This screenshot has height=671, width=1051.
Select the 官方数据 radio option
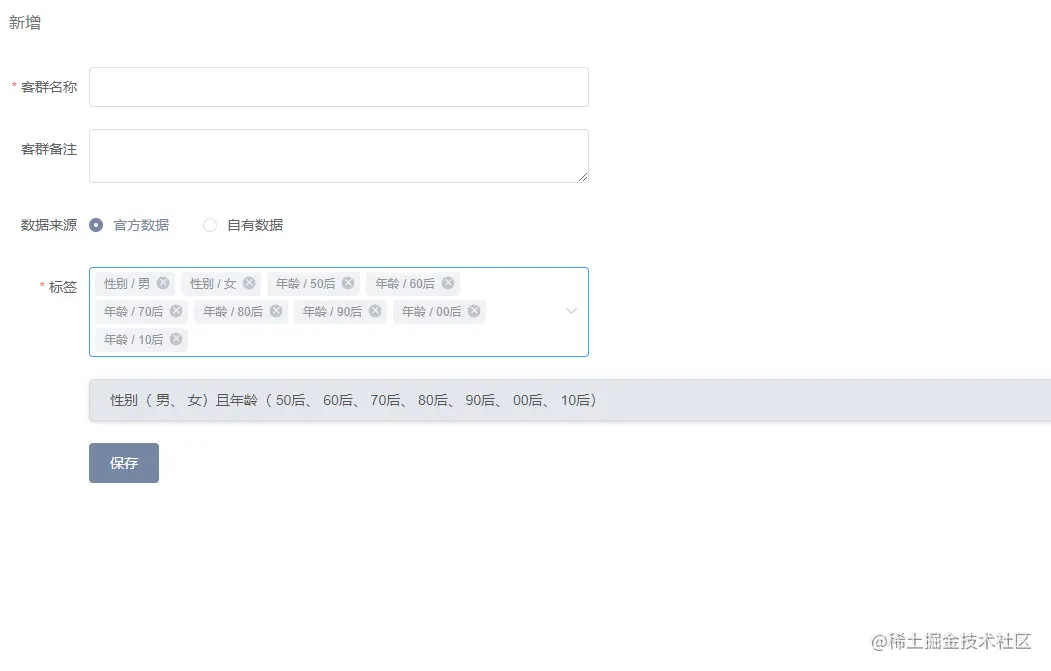96,225
